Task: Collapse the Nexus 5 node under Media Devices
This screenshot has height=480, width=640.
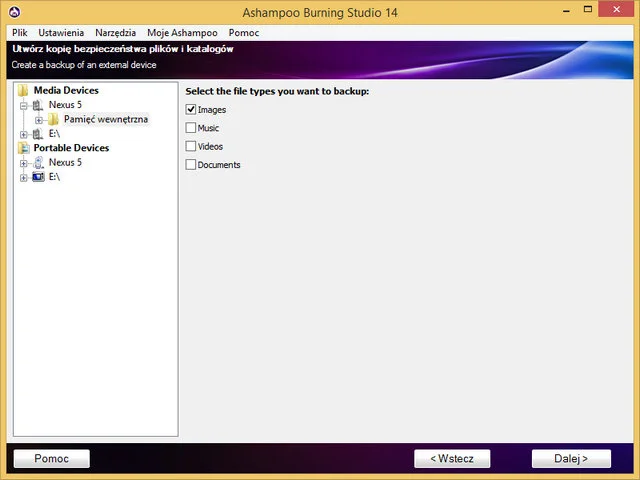Action: pos(24,105)
